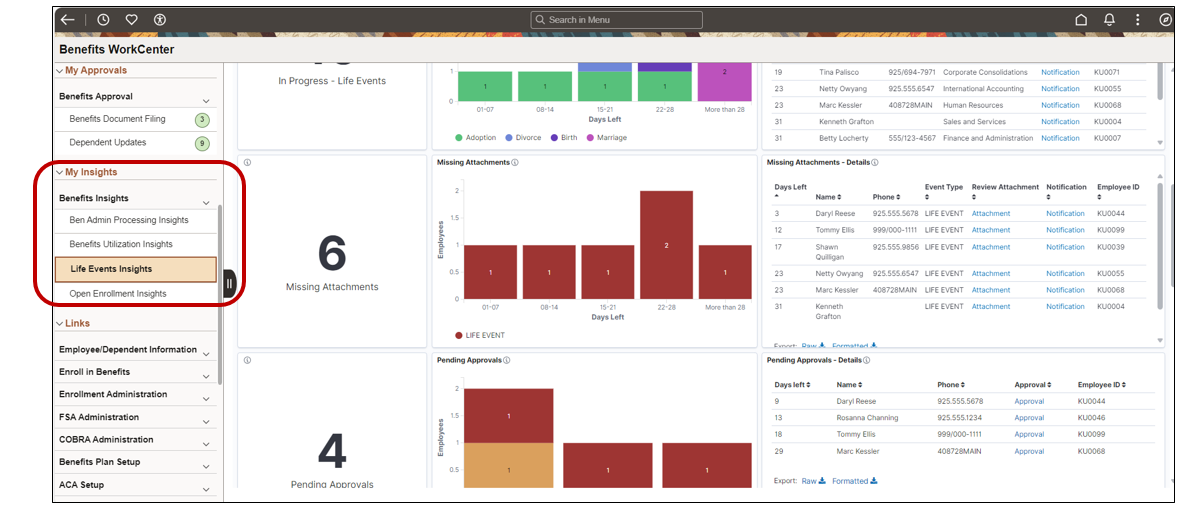This screenshot has width=1188, height=510.
Task: Go to Home icon
Action: point(1081,20)
